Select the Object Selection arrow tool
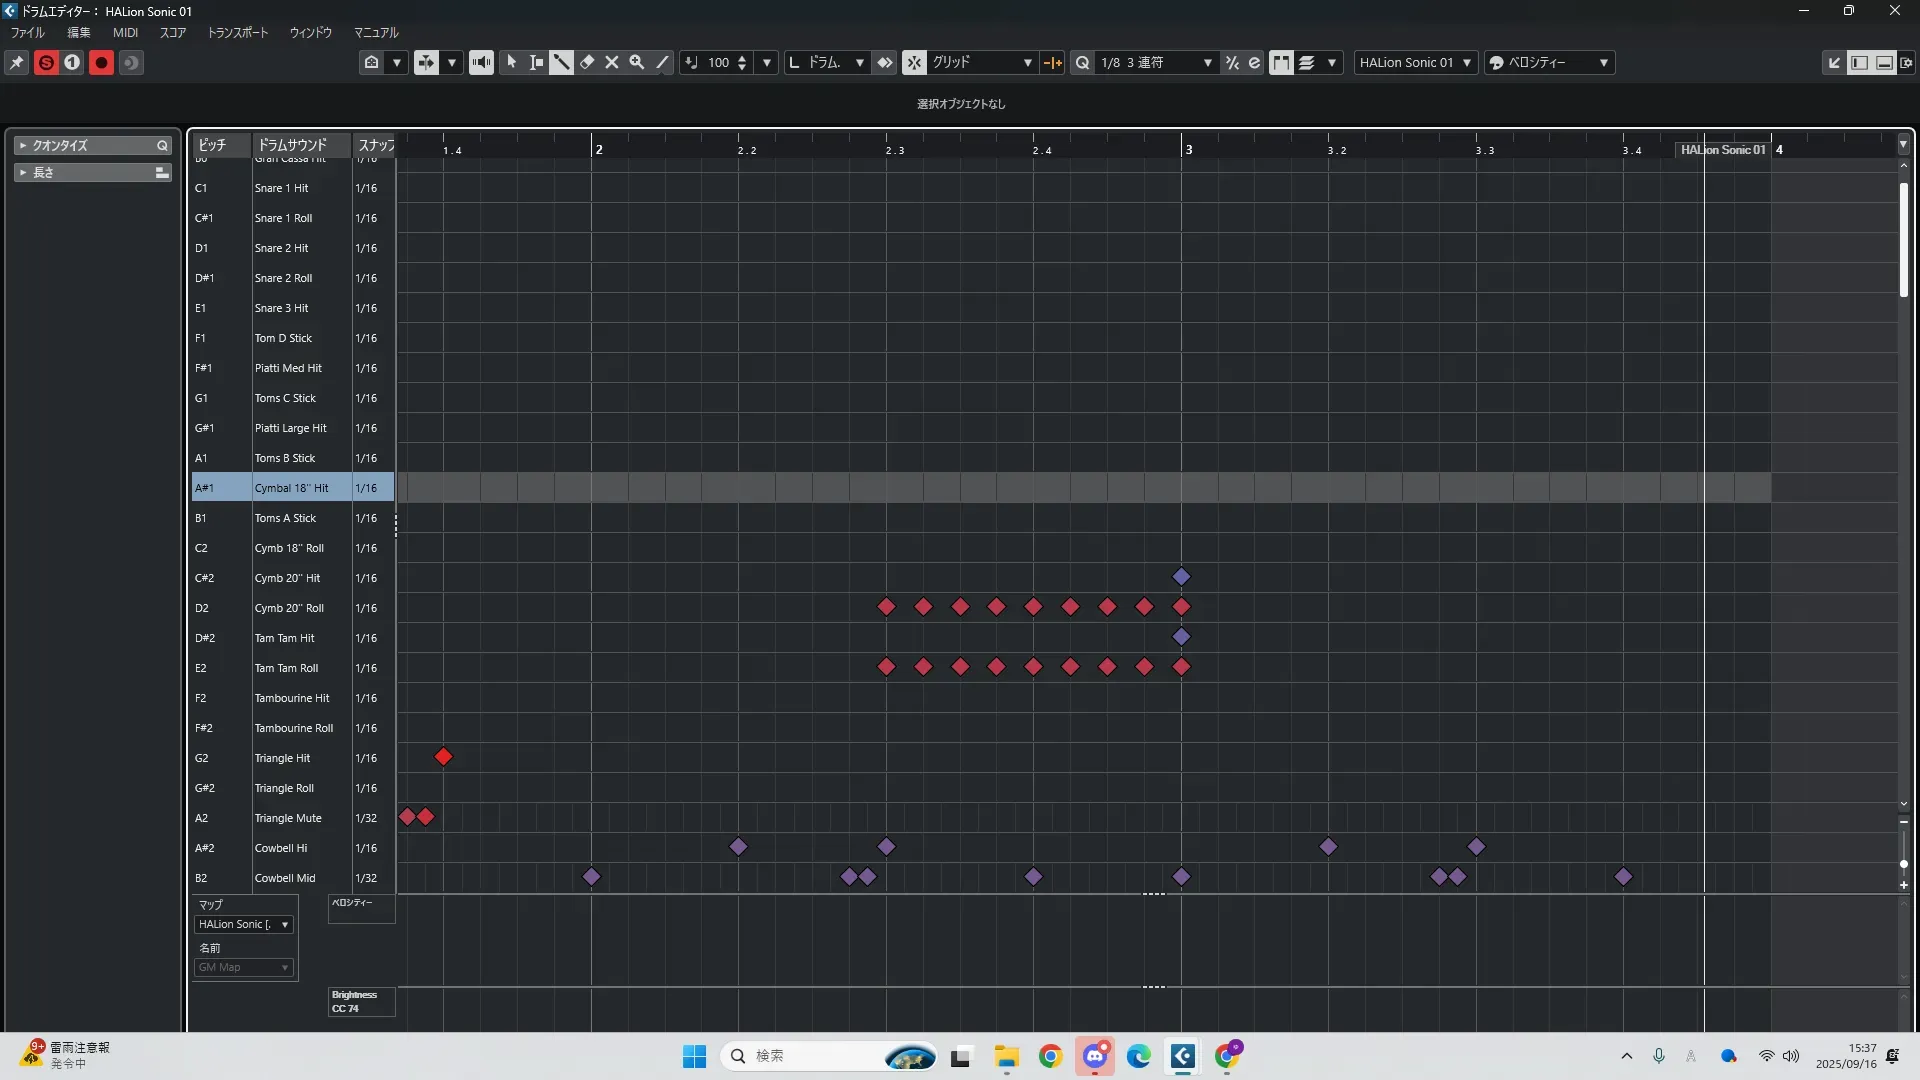Viewport: 1920px width, 1080px height. click(x=511, y=63)
